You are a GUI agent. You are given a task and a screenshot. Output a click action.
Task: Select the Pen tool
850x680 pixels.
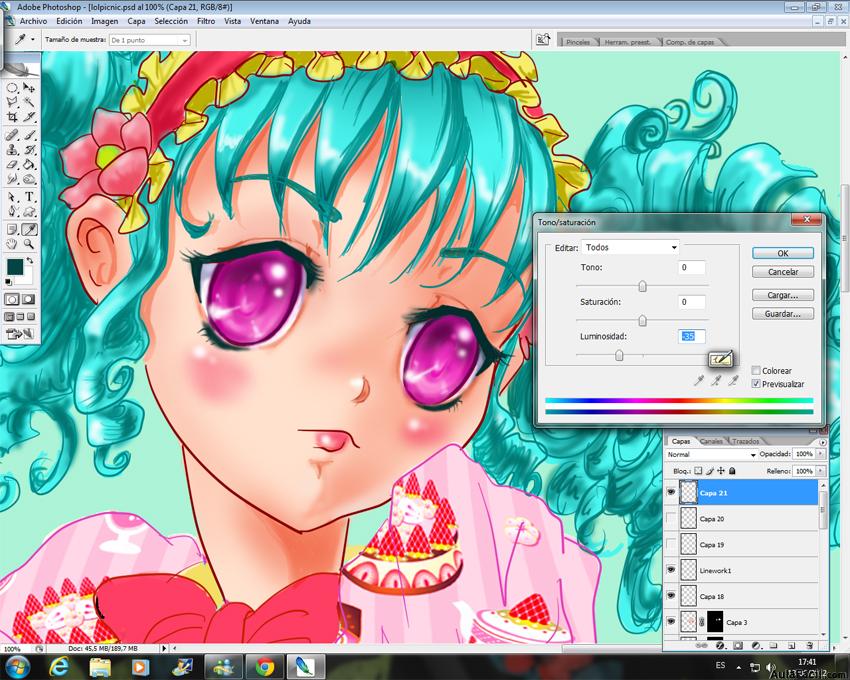pyautogui.click(x=12, y=211)
